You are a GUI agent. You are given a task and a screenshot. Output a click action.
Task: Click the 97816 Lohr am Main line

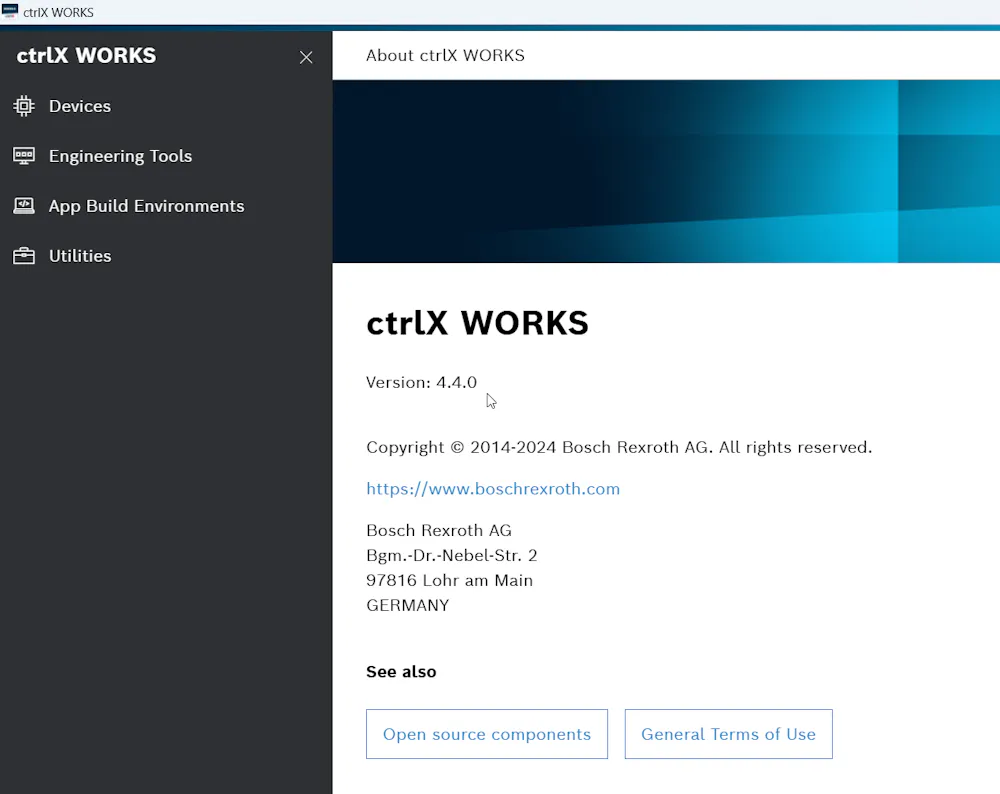point(450,580)
